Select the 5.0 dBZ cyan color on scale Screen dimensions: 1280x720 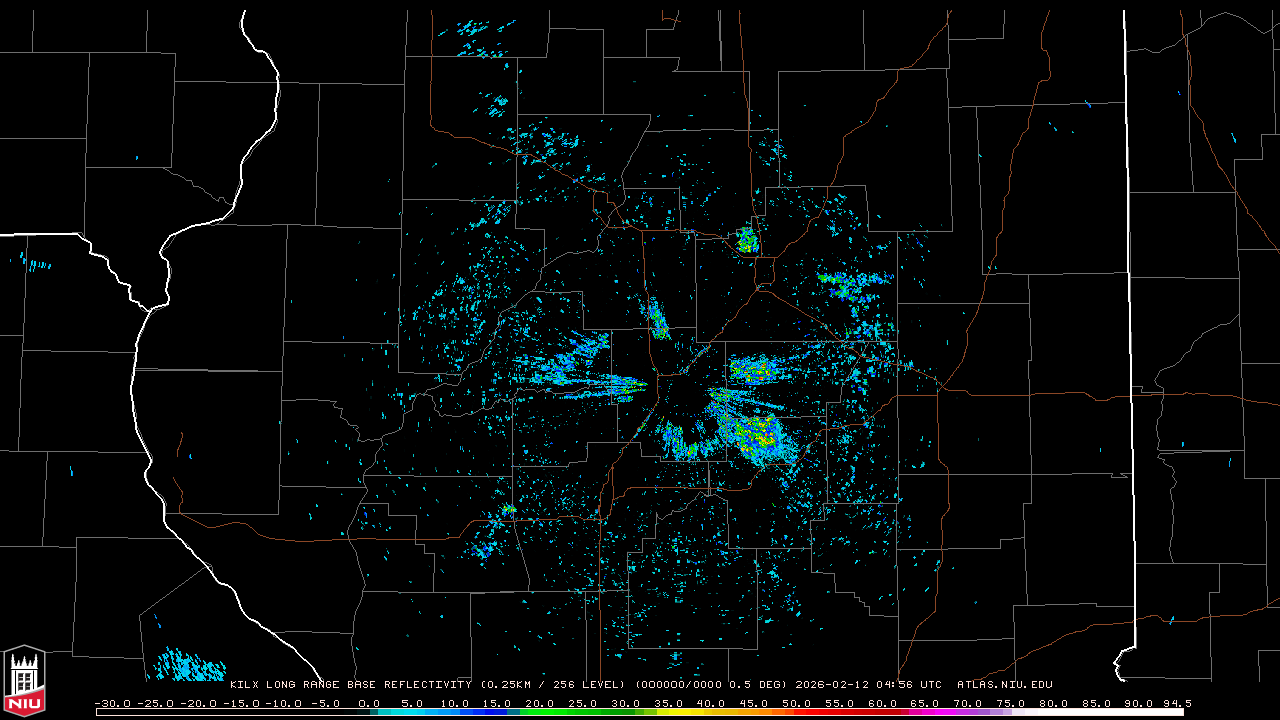(x=412, y=712)
